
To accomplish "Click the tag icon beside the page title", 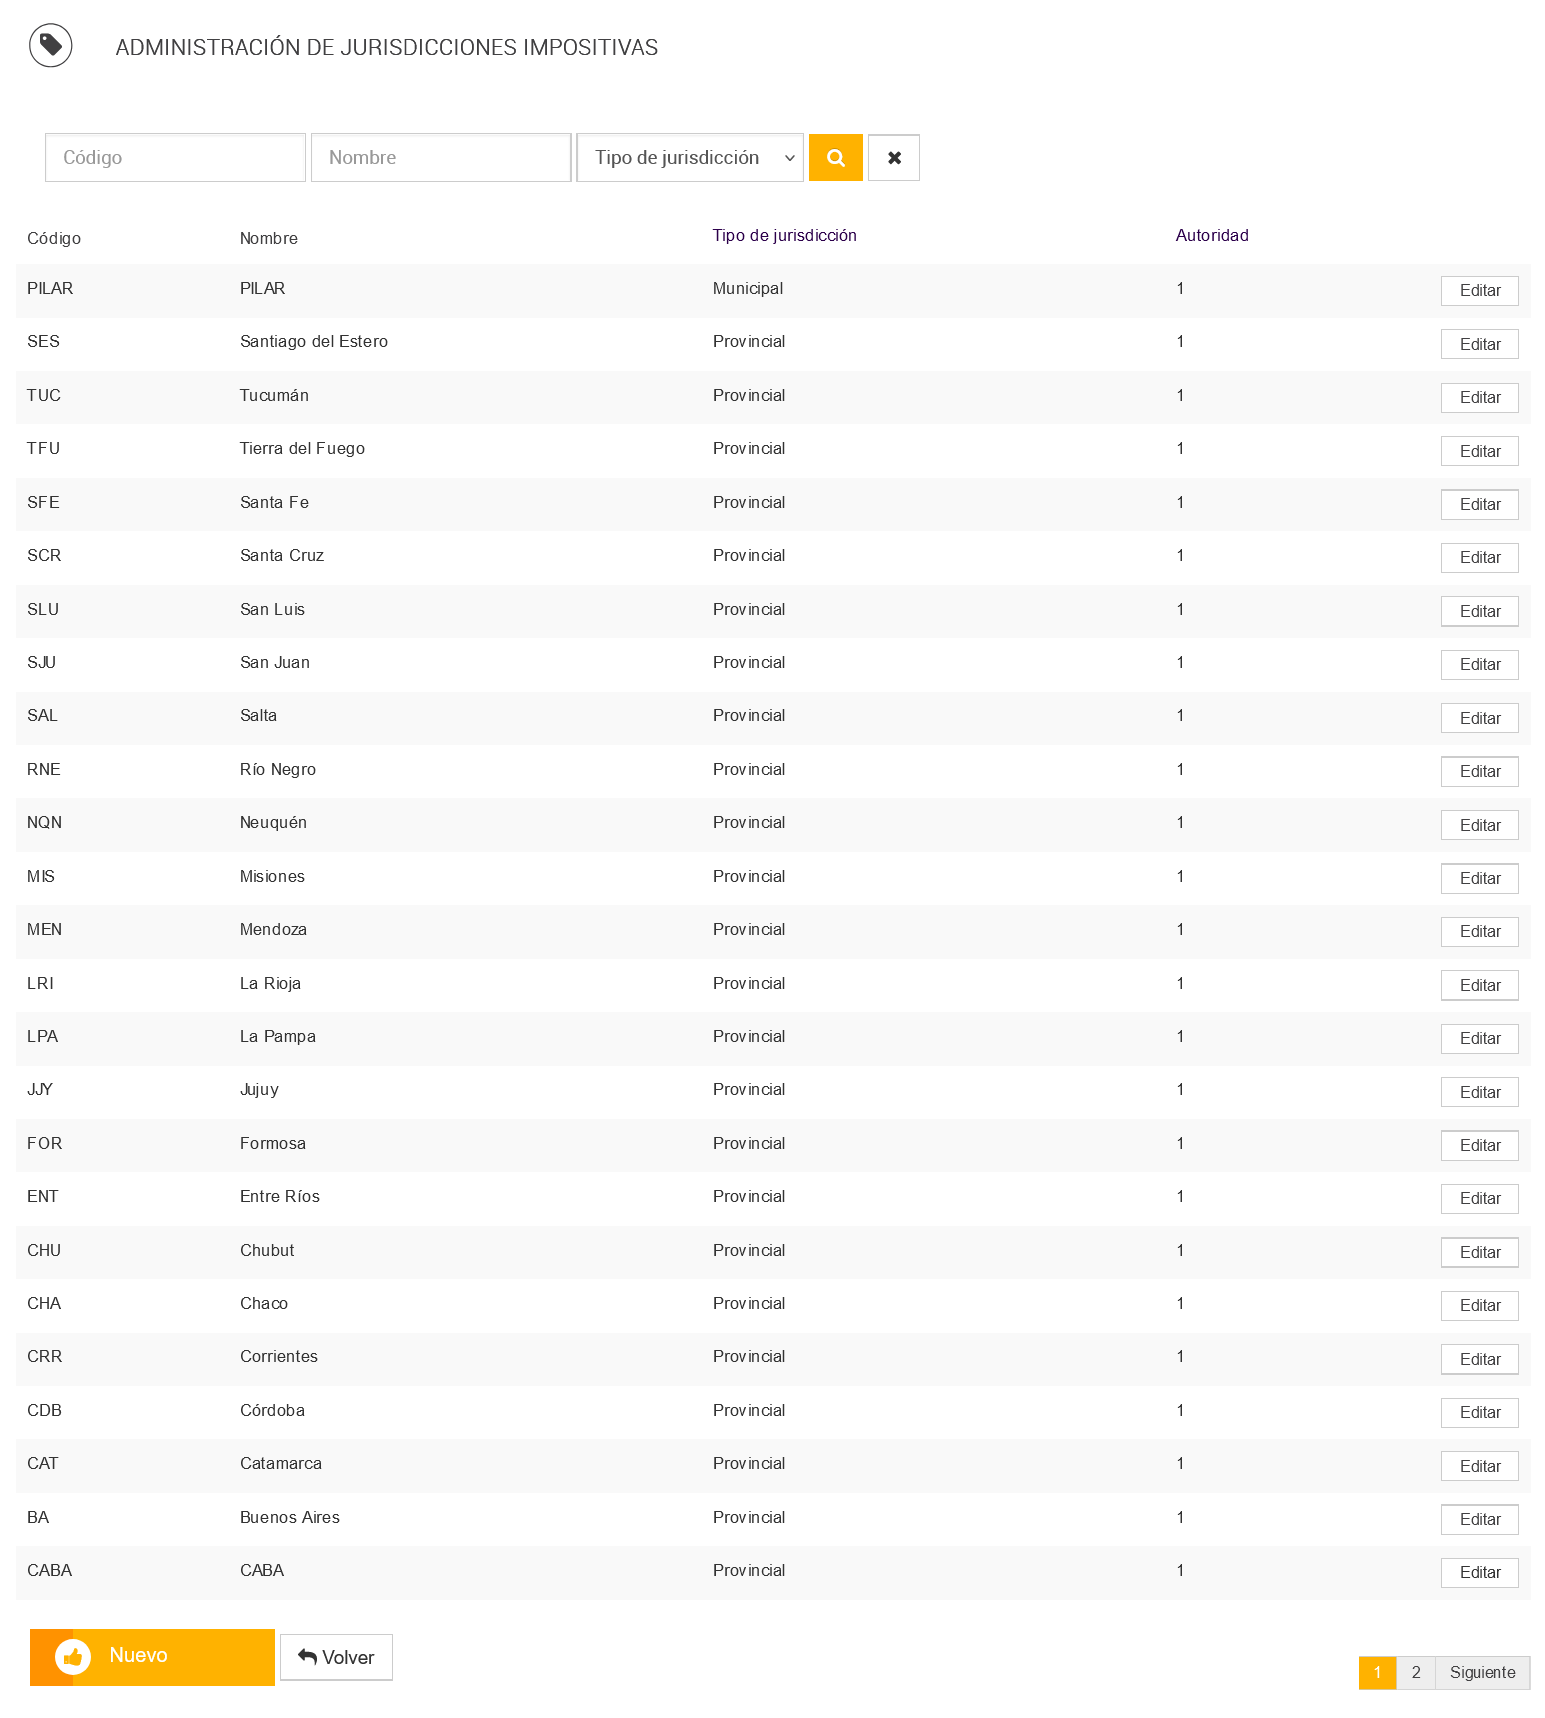I will [x=51, y=46].
